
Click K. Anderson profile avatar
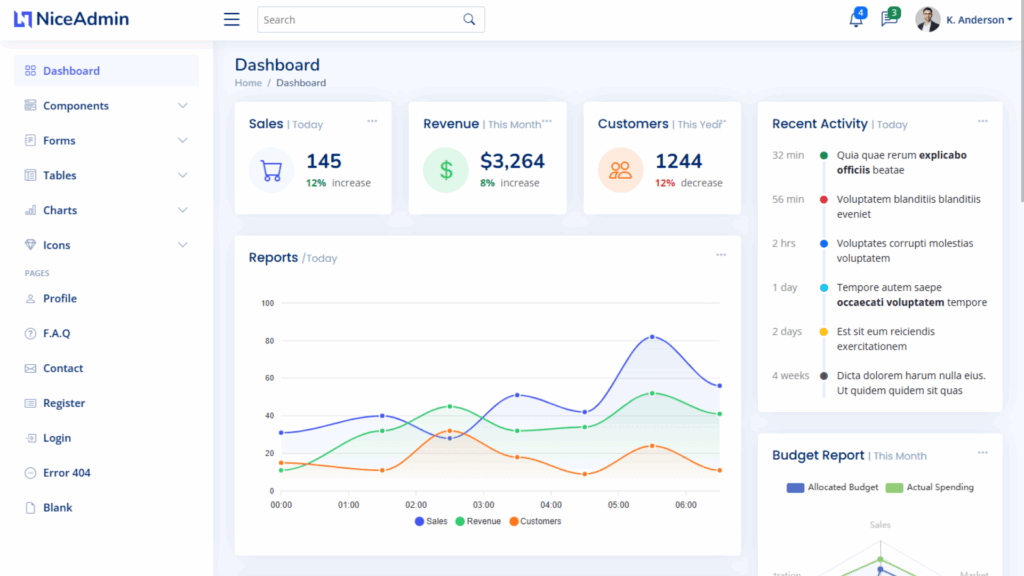927,20
